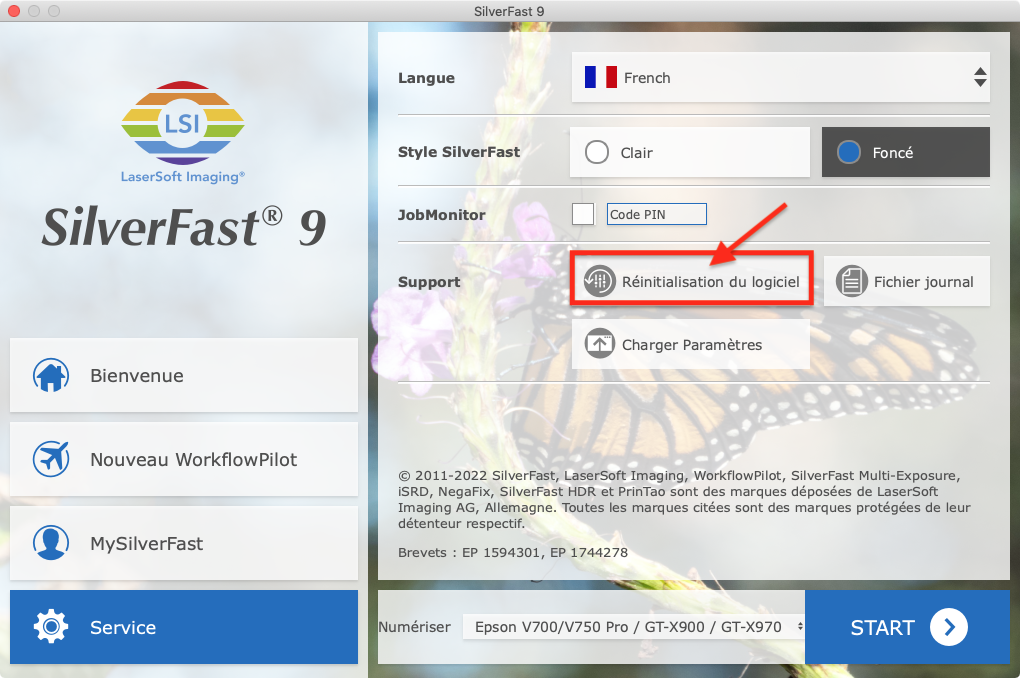Expand language list via up-down arrows

coord(980,77)
